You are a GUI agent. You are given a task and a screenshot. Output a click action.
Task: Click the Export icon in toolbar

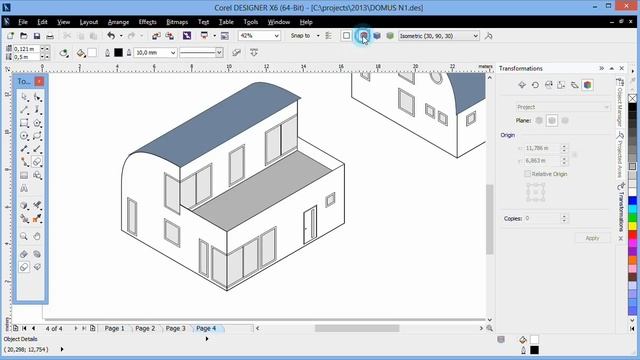[170, 36]
